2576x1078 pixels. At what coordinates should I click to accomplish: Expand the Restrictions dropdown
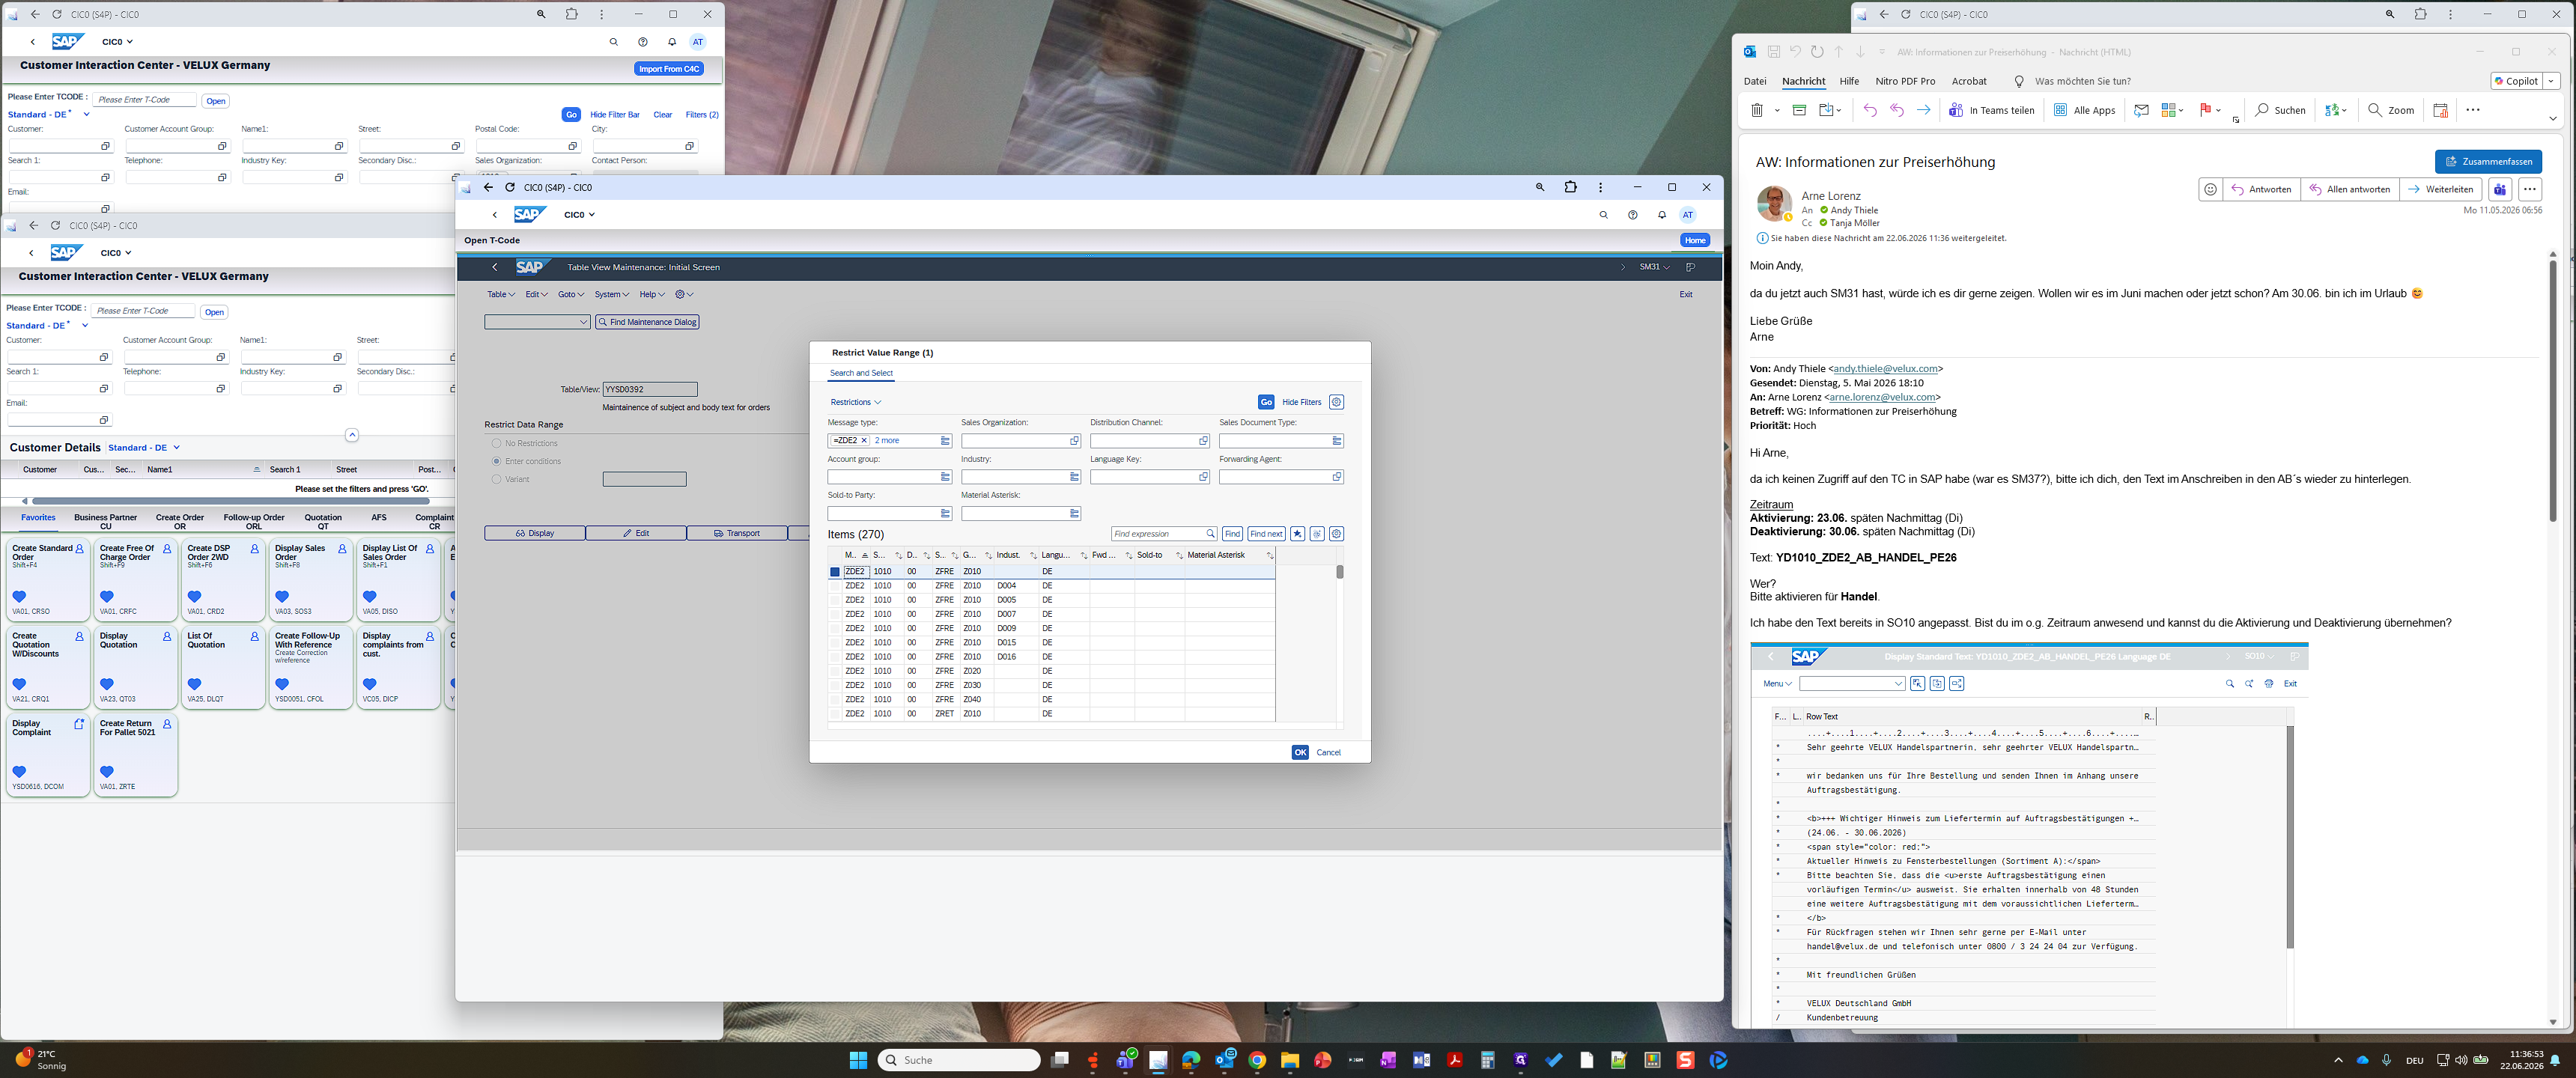pyautogui.click(x=856, y=402)
